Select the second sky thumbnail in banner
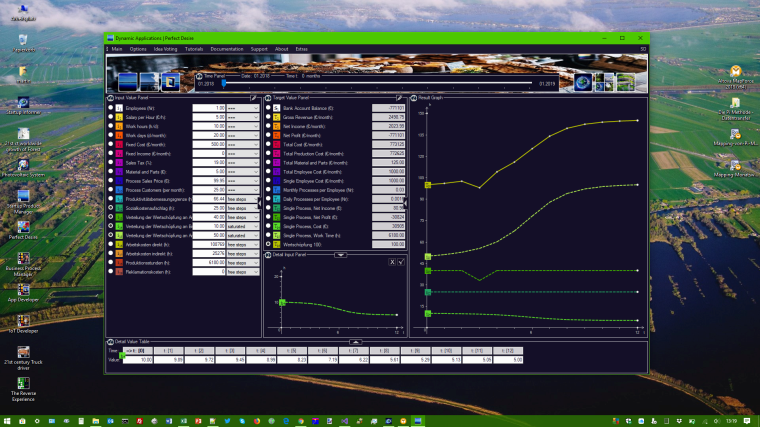 tap(149, 82)
